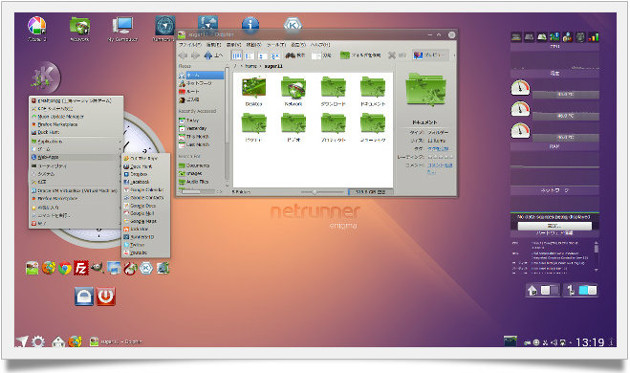
Task: Switch Dolphin to columns view mode
Action: [262, 55]
